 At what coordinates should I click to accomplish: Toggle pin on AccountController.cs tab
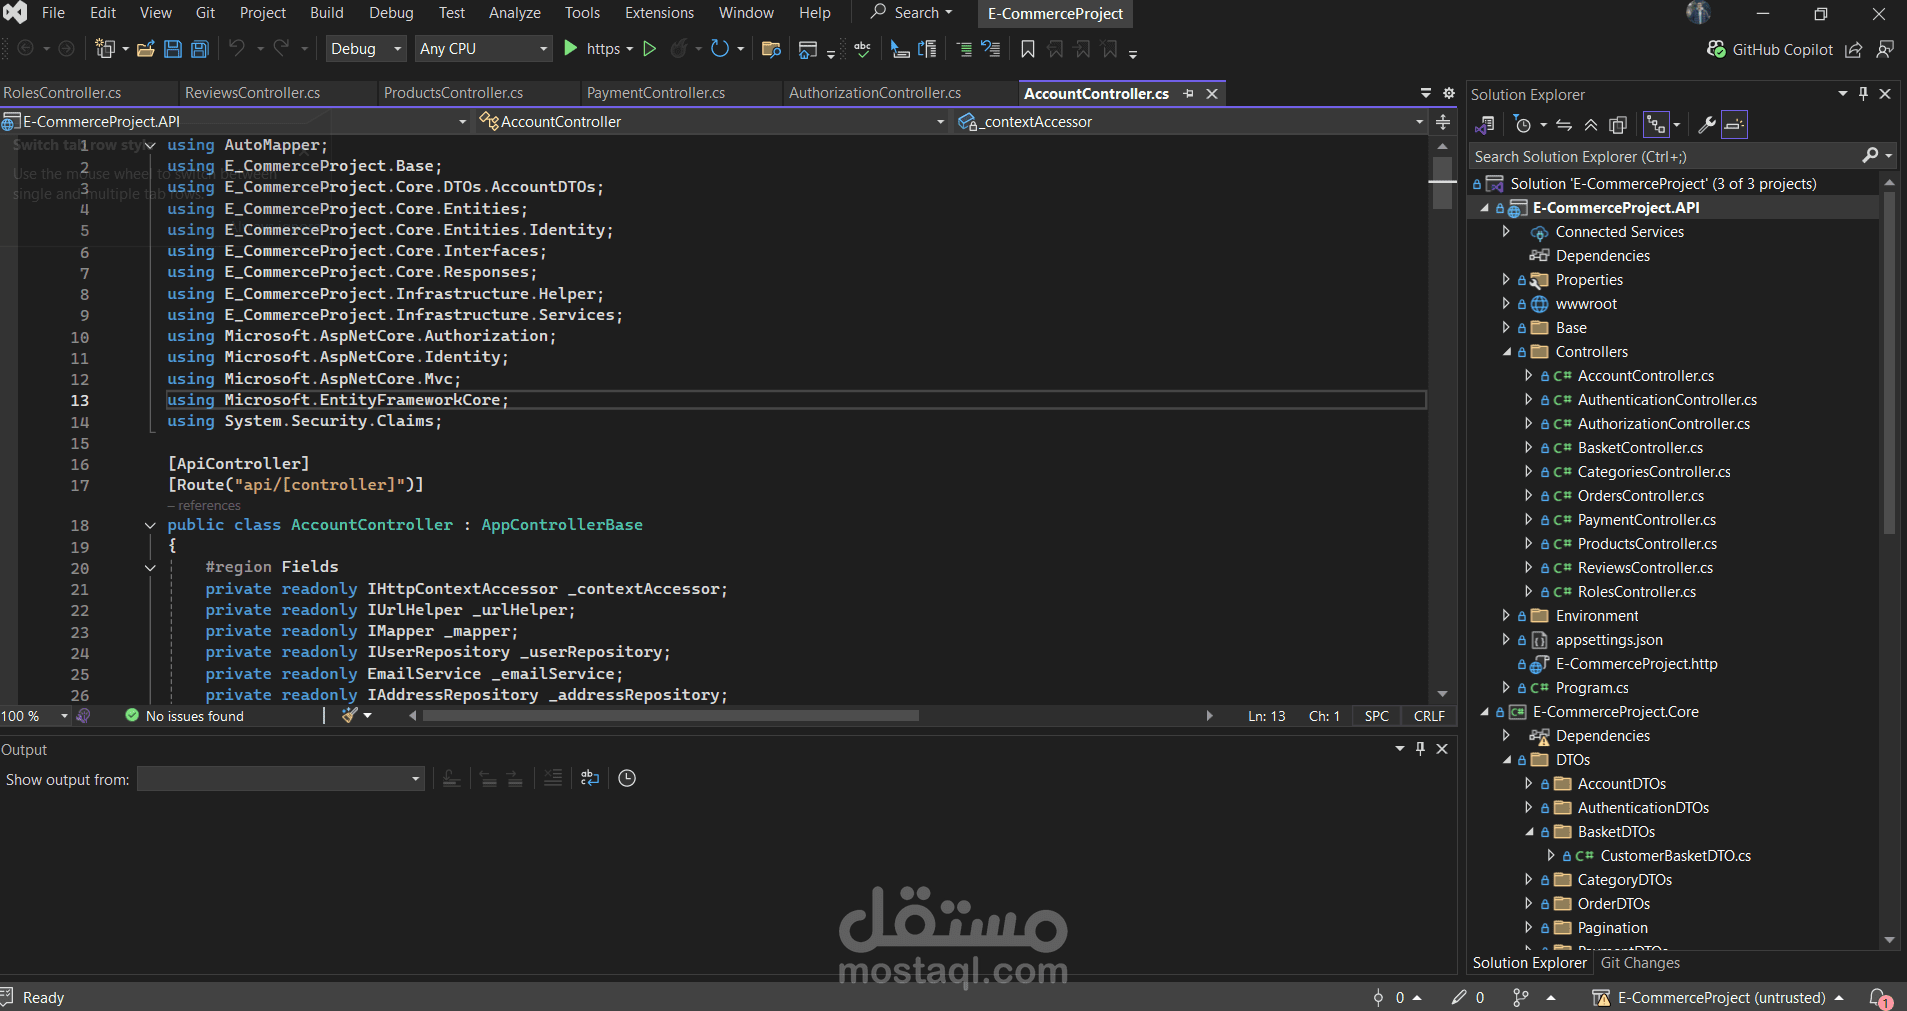click(x=1188, y=93)
